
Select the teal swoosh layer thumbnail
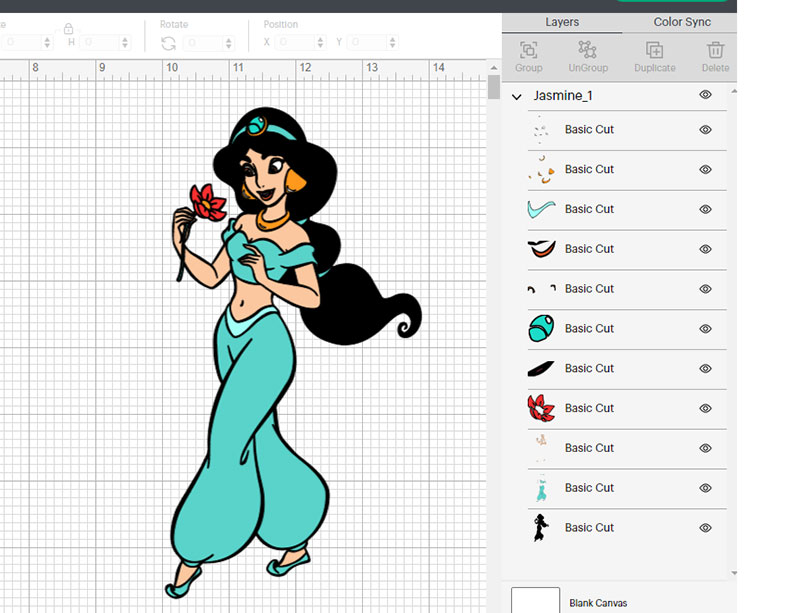point(541,209)
